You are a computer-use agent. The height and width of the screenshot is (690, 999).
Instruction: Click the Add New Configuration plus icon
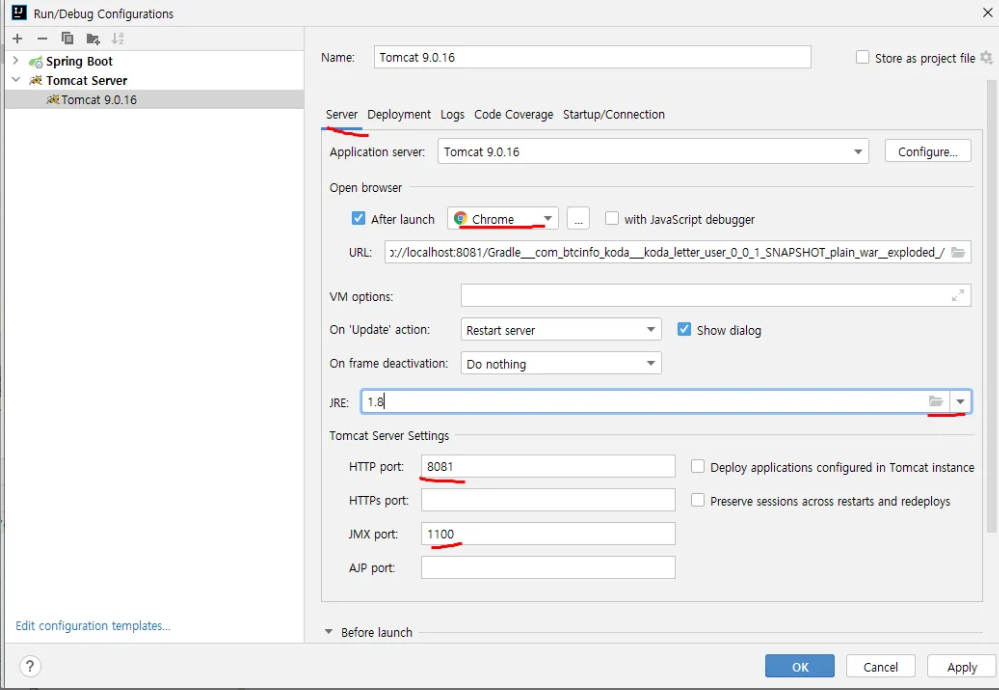[17, 39]
